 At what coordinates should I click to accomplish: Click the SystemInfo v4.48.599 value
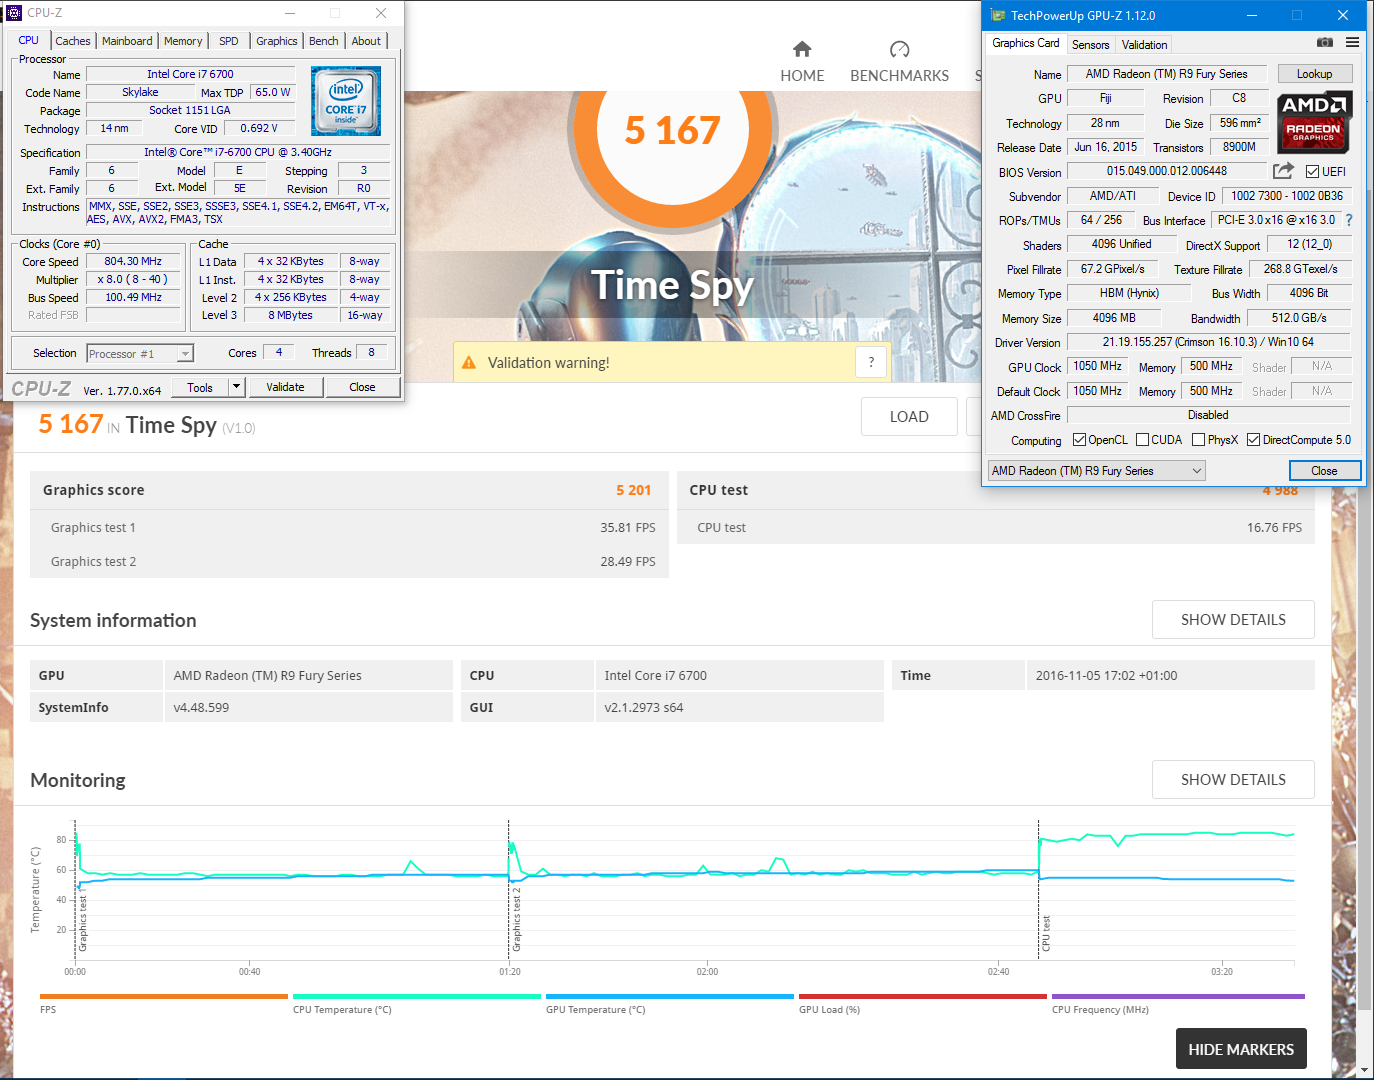tap(201, 708)
